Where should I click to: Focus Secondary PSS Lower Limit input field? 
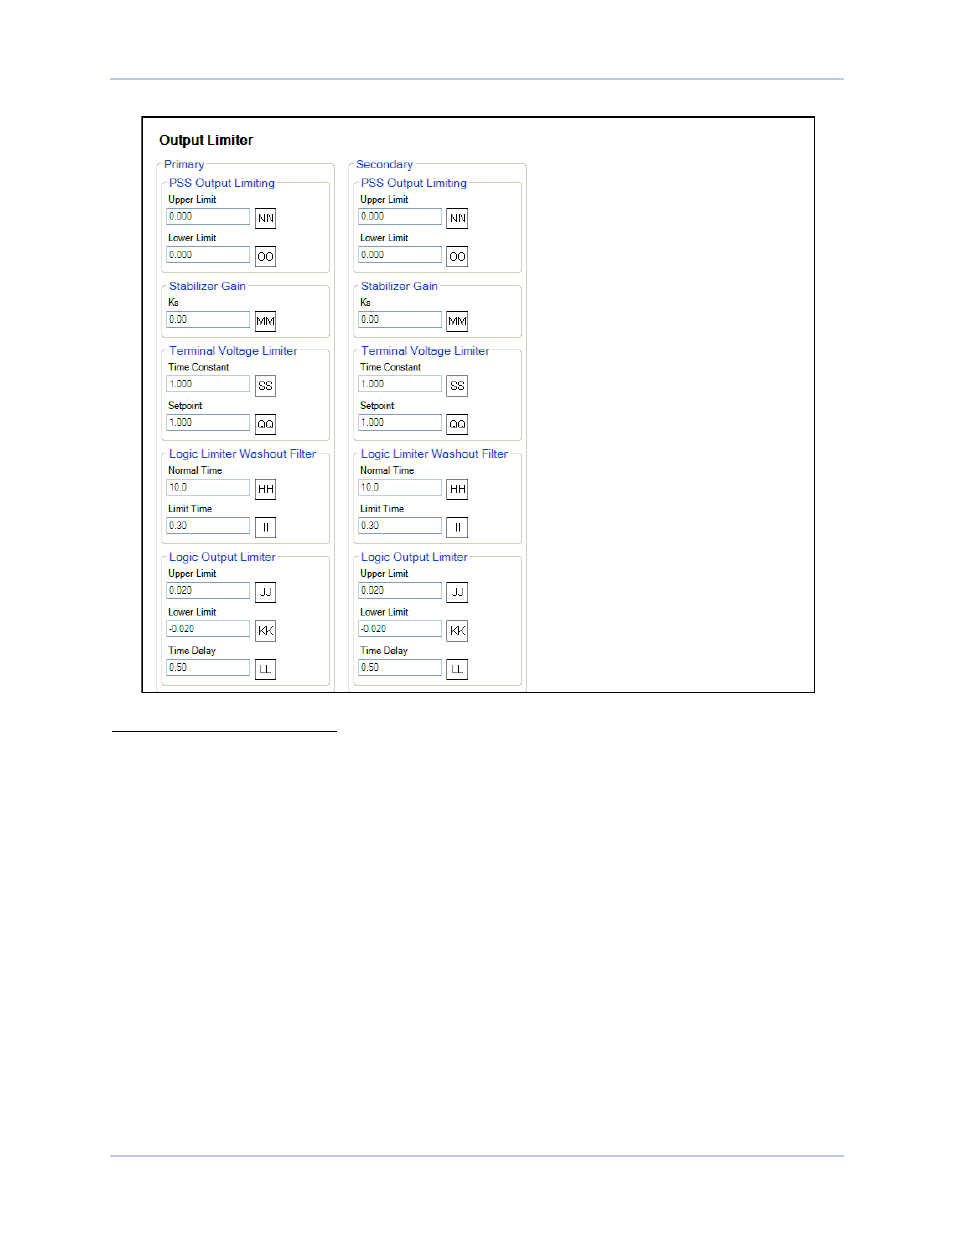tap(400, 255)
